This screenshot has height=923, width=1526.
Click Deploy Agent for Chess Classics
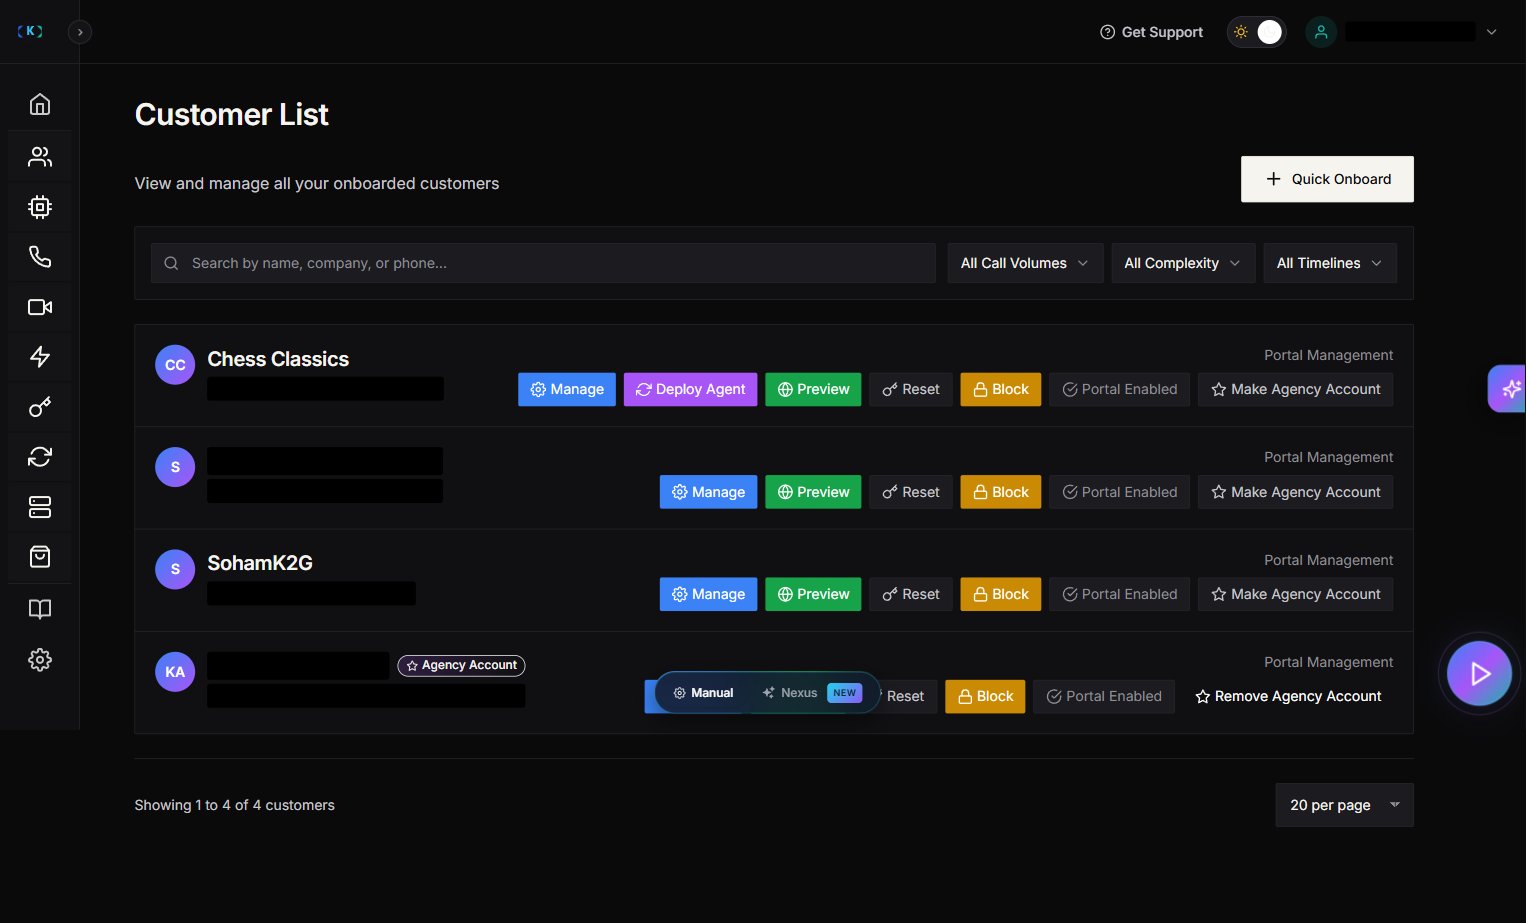click(690, 389)
